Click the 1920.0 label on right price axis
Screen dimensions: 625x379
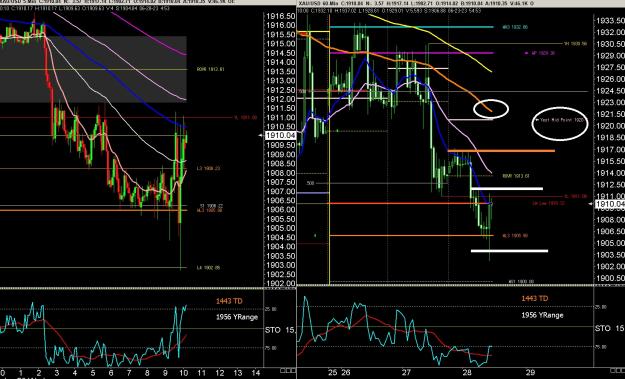coord(610,126)
